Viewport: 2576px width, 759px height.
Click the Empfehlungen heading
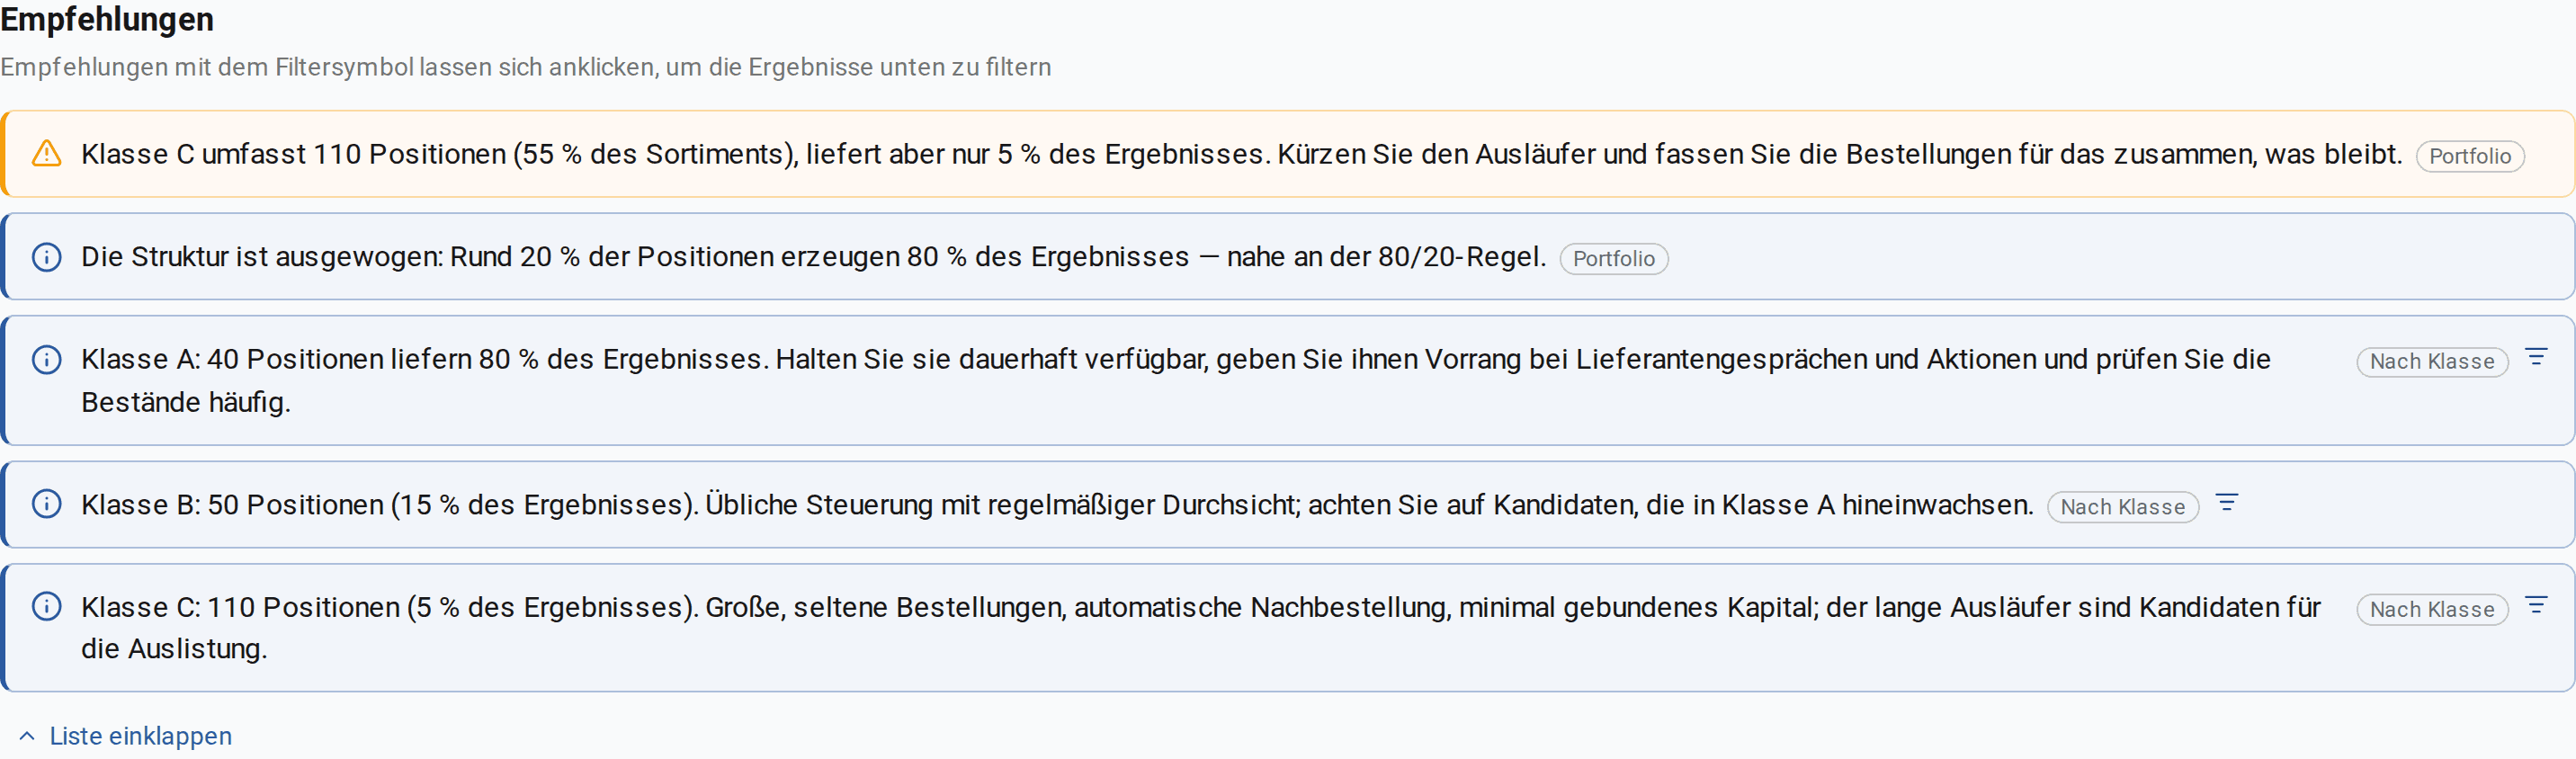[x=107, y=19]
